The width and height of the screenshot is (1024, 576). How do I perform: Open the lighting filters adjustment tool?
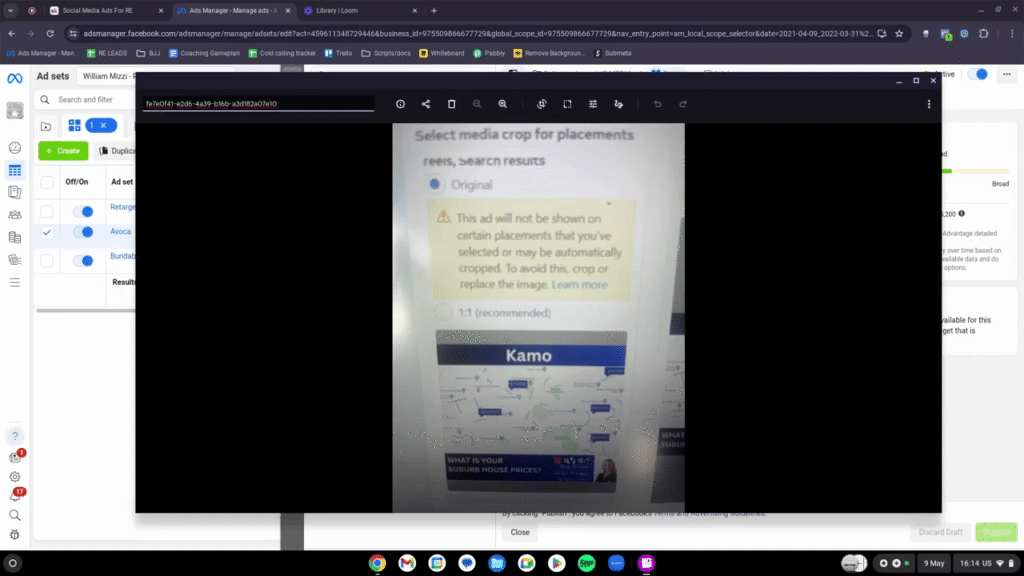coord(593,104)
